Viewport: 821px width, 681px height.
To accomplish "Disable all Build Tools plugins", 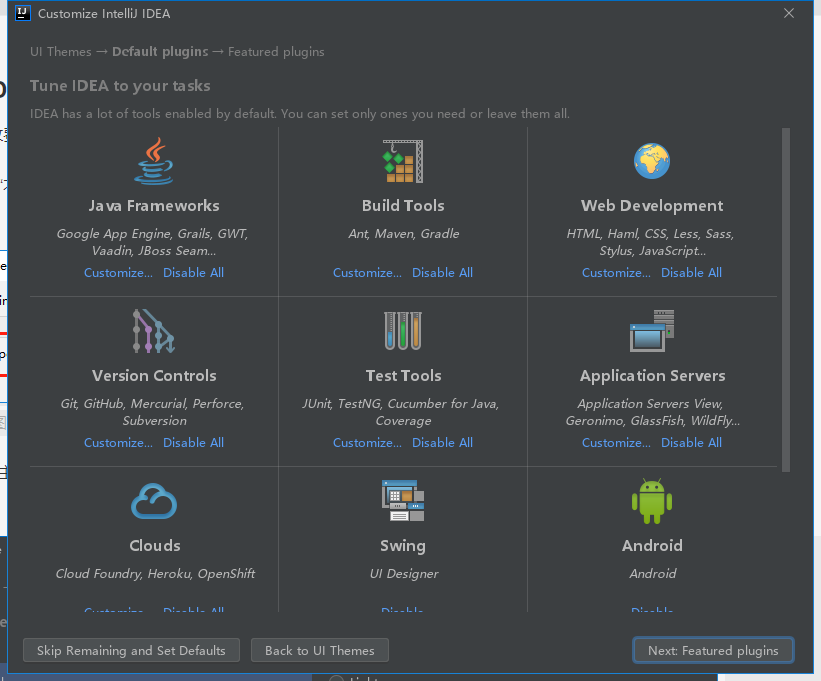I will [442, 273].
